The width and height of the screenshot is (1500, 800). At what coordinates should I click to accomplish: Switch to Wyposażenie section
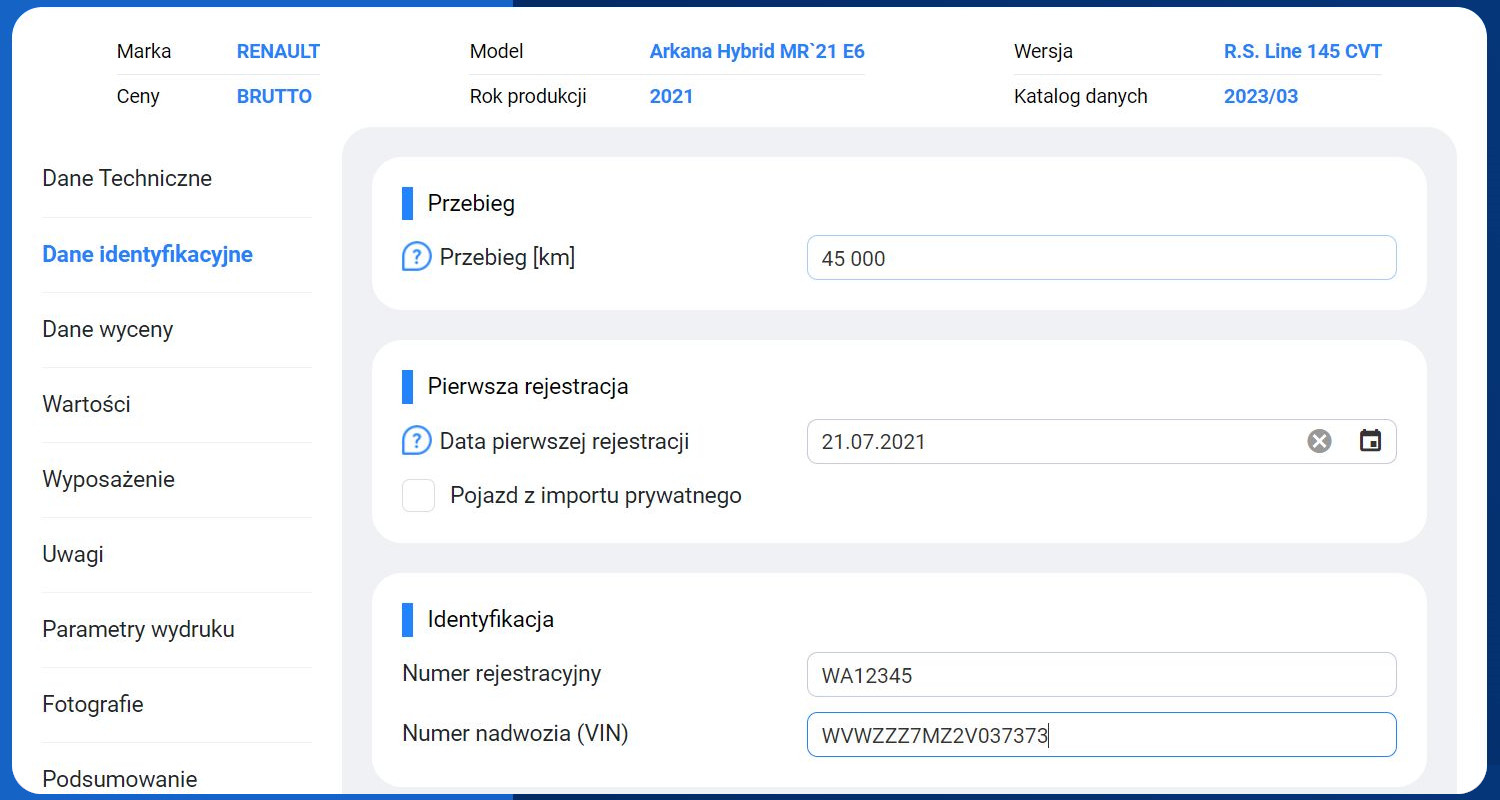(x=108, y=480)
